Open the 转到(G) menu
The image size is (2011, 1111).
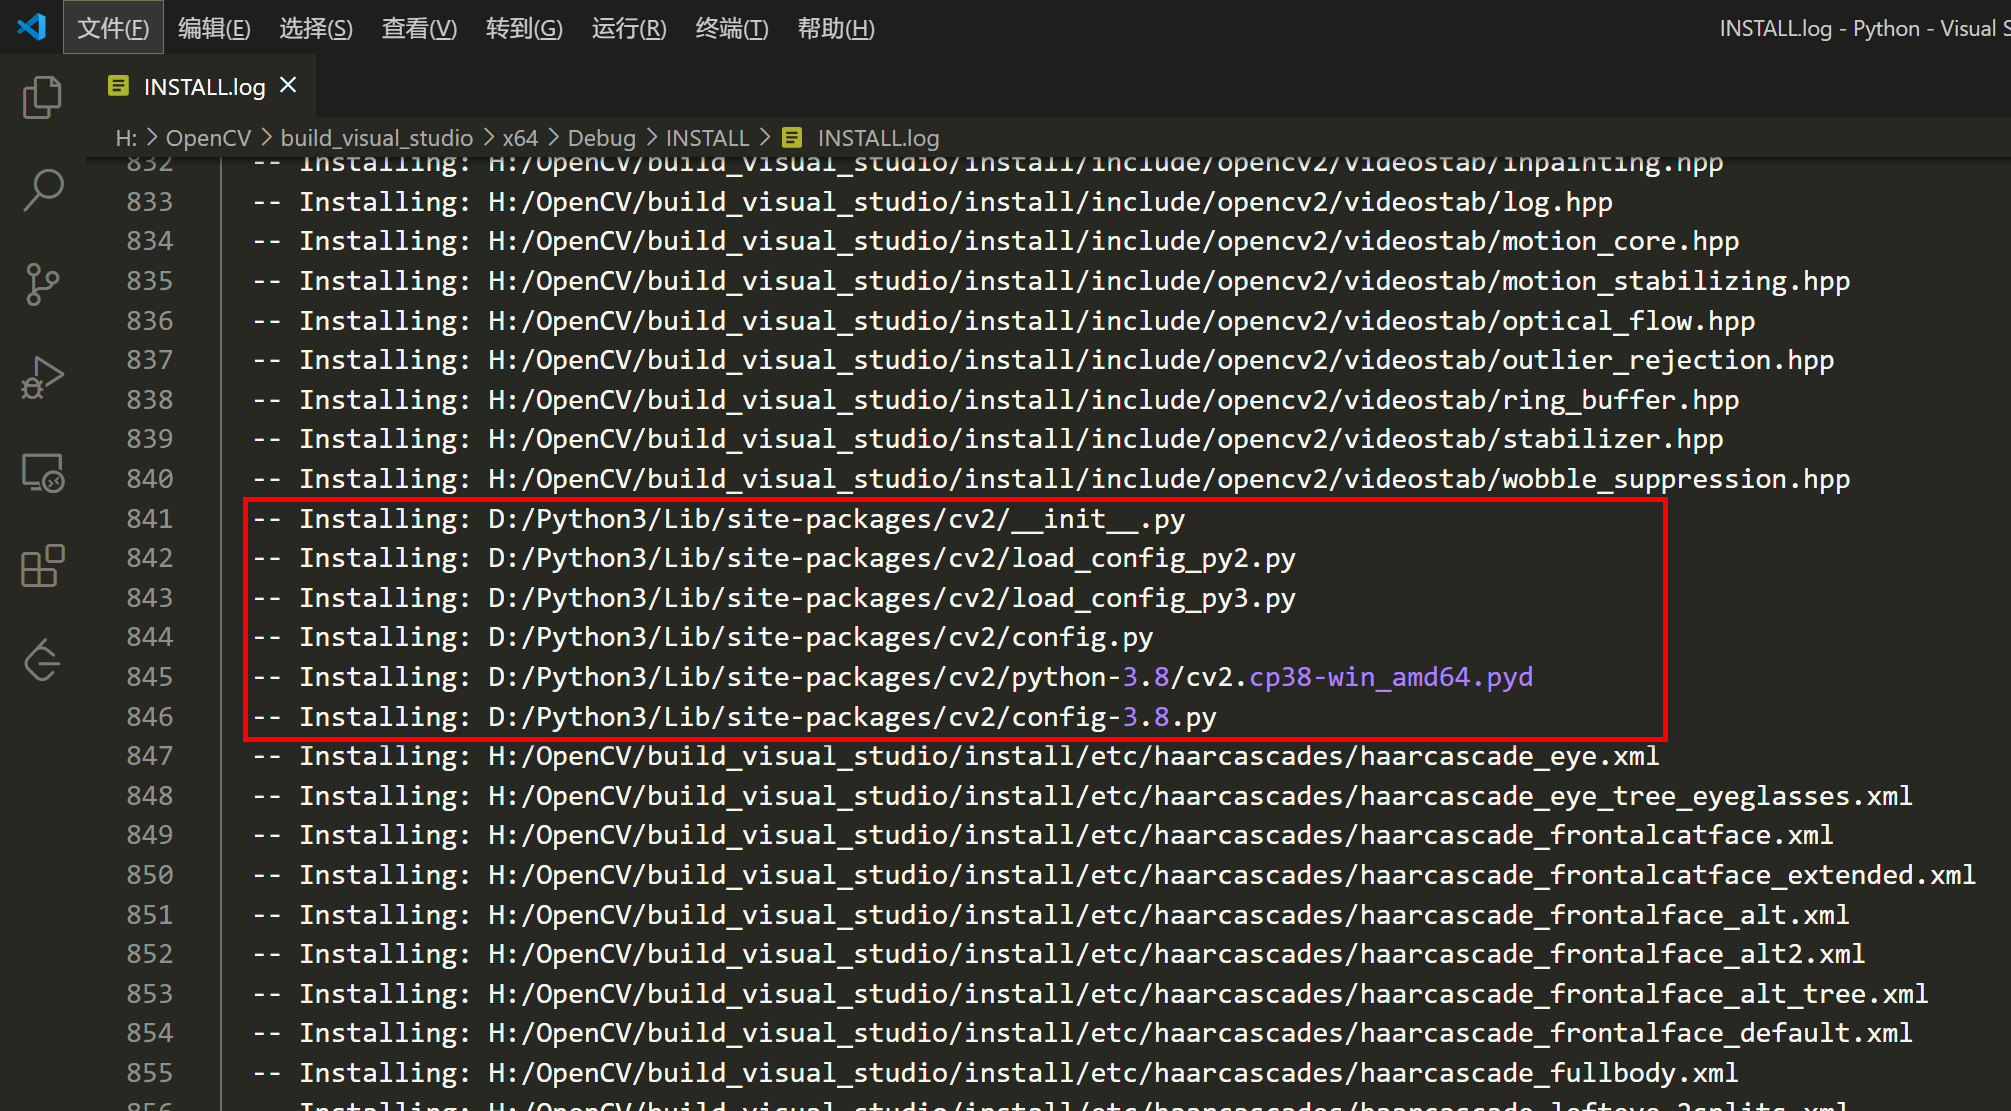pos(524,28)
